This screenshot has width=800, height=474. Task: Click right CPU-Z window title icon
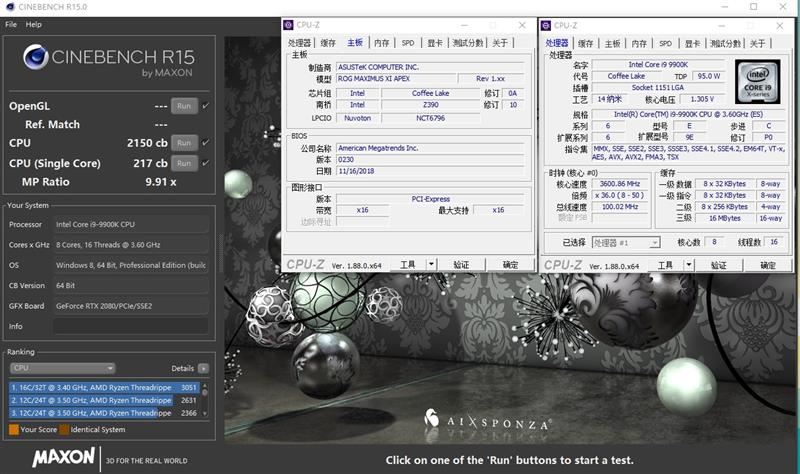tap(546, 25)
